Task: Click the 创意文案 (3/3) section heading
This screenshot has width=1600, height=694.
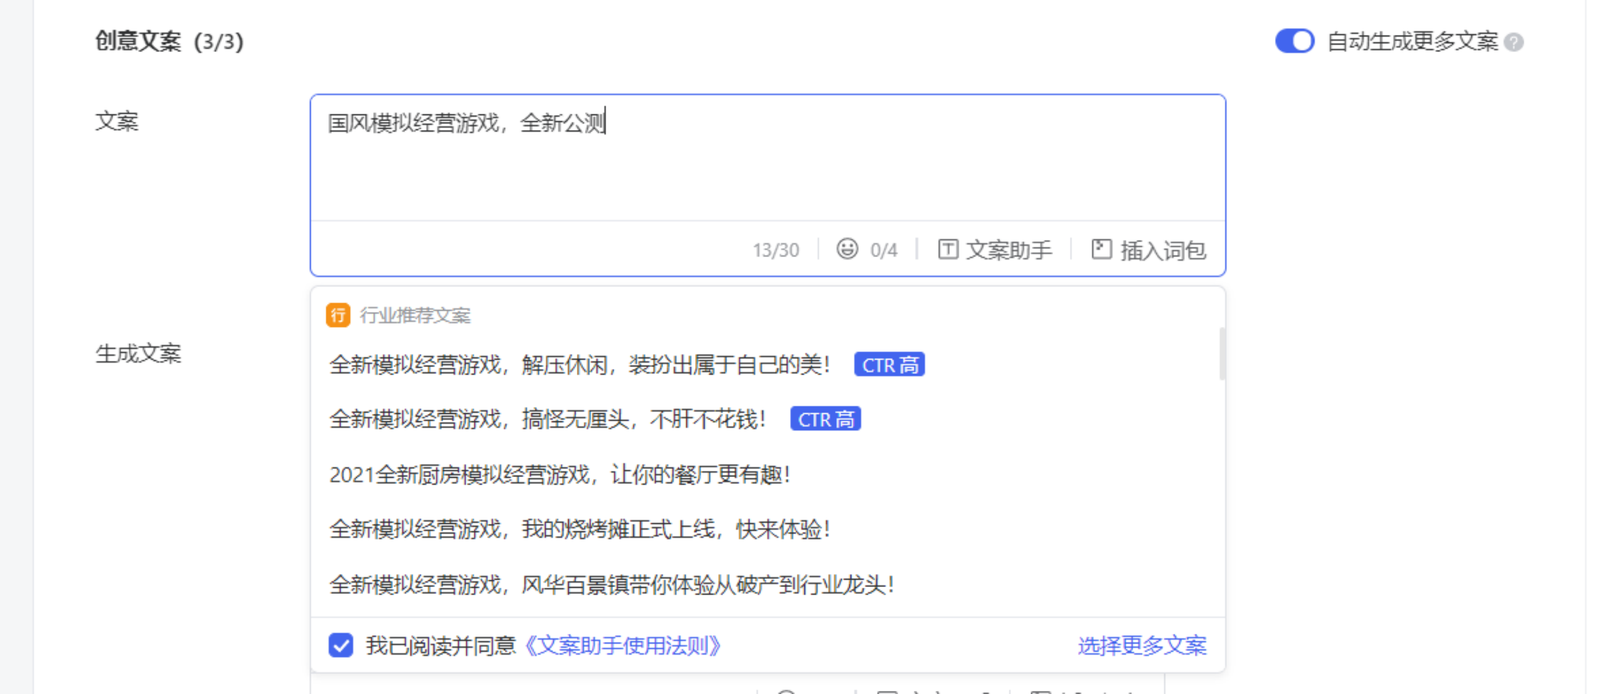Action: (169, 41)
